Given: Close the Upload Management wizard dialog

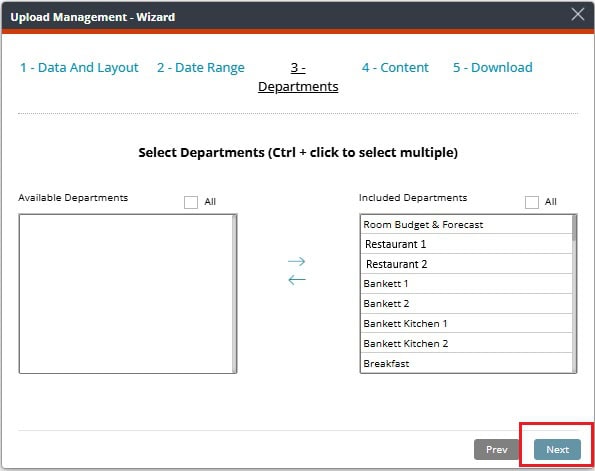Looking at the screenshot, I should [578, 15].
